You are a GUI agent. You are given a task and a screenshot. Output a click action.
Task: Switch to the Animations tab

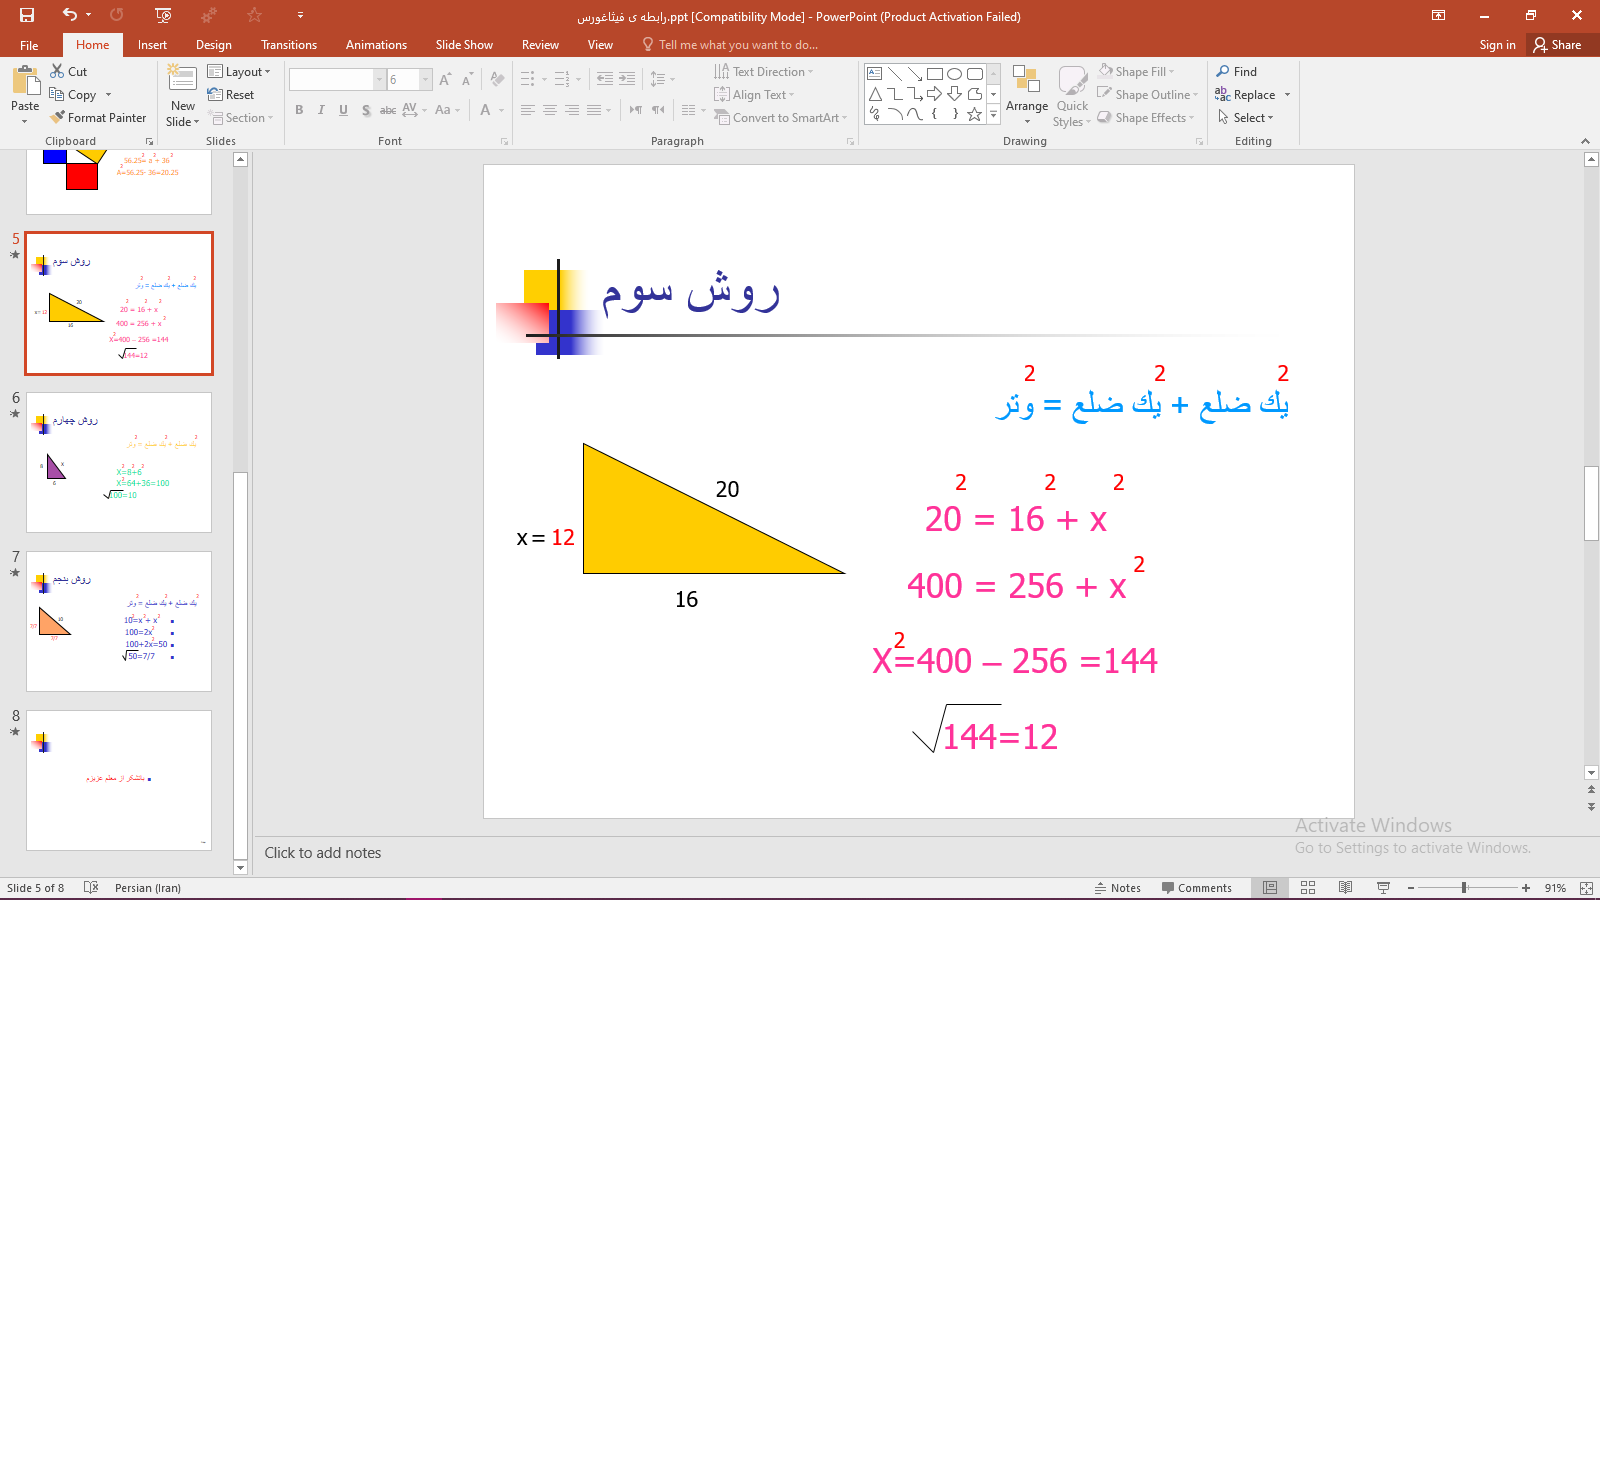[x=376, y=45]
